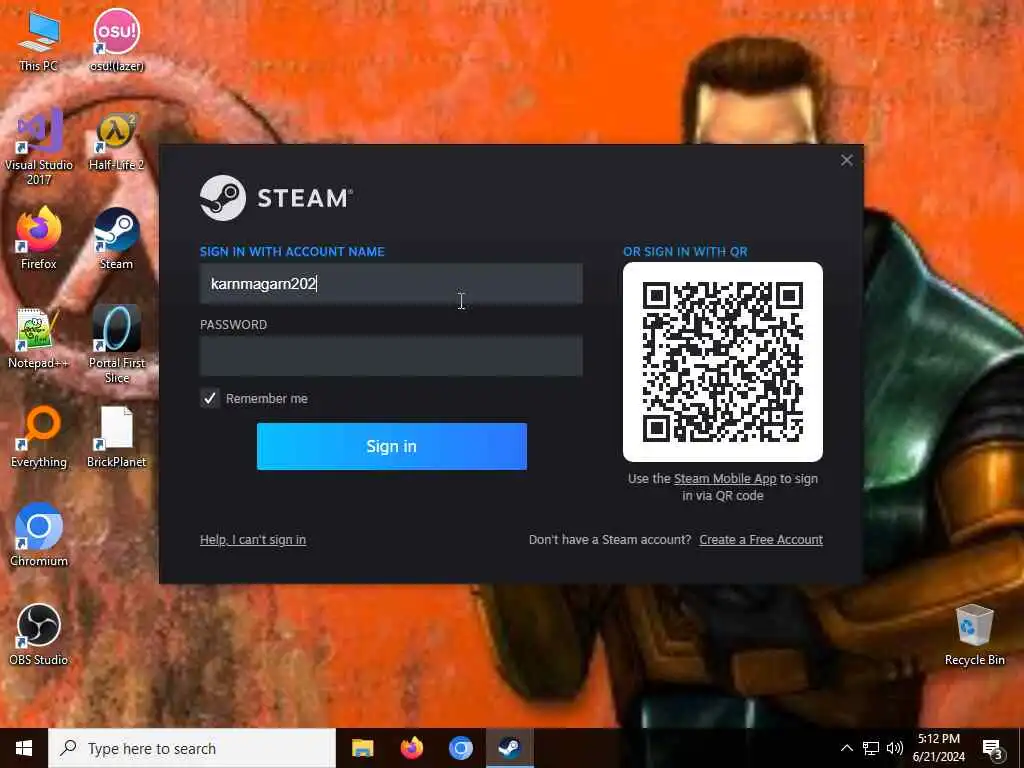Viewport: 1024px width, 768px height.
Task: Select the osu!(lazer) desktop shortcut
Action: click(x=116, y=40)
